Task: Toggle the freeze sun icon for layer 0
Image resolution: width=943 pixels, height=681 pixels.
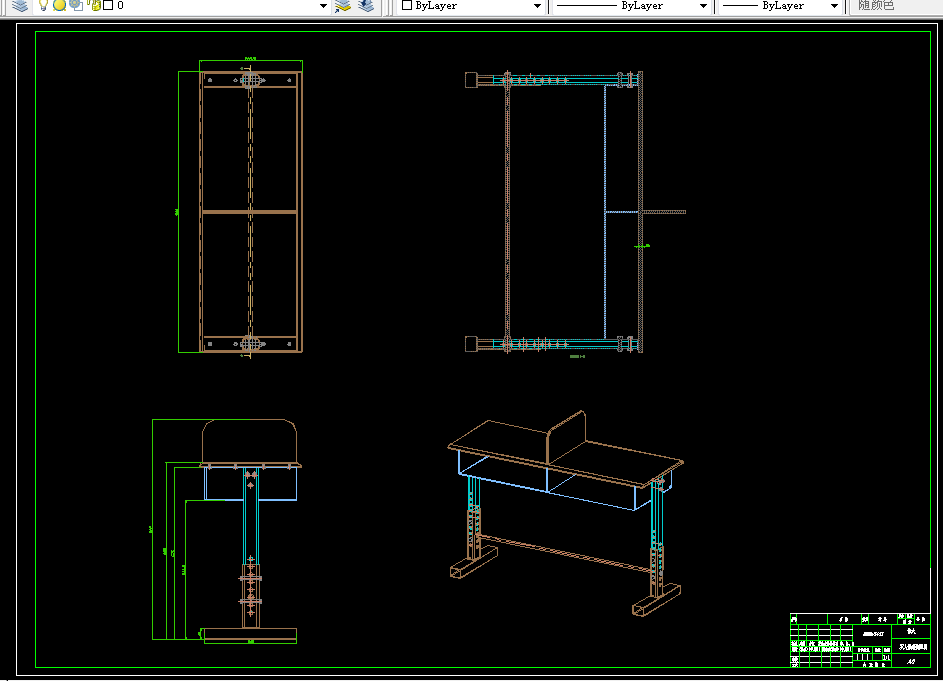Action: tap(60, 5)
